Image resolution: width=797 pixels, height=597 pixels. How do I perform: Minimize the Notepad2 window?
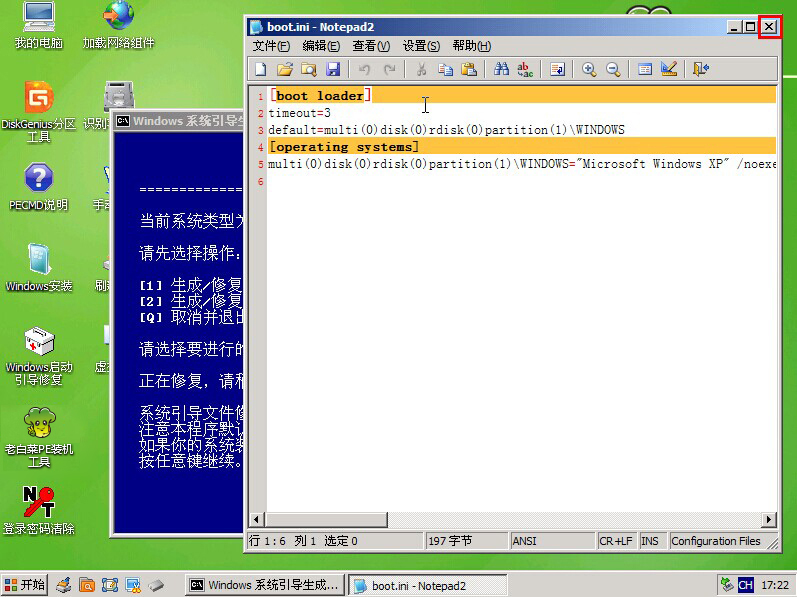click(733, 27)
